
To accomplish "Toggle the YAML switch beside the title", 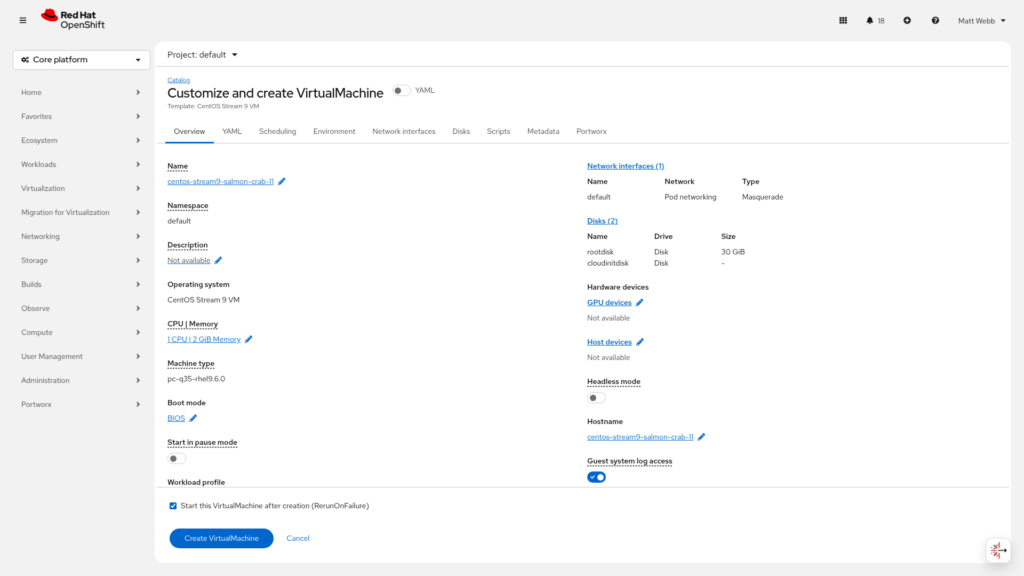I will coord(401,90).
